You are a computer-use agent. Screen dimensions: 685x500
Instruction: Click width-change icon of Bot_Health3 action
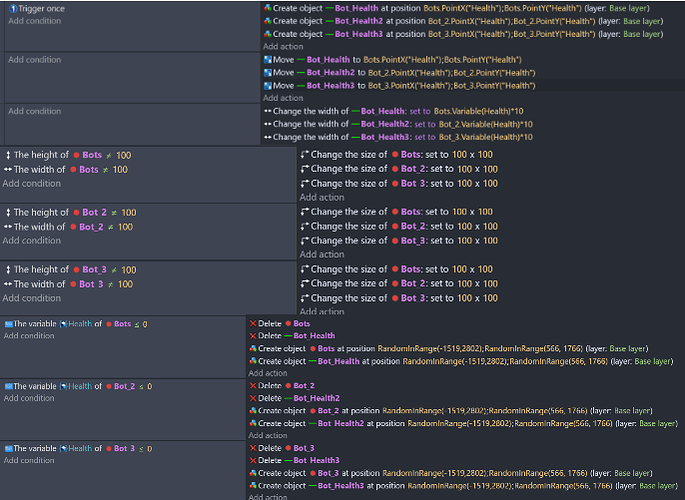coord(268,137)
